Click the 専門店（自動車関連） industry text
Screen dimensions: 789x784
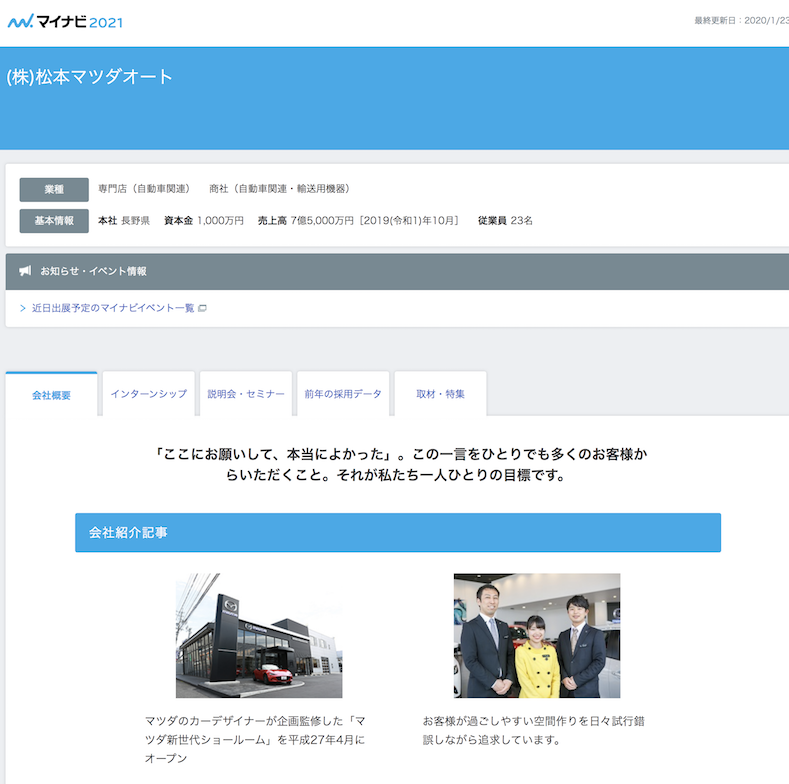(144, 189)
